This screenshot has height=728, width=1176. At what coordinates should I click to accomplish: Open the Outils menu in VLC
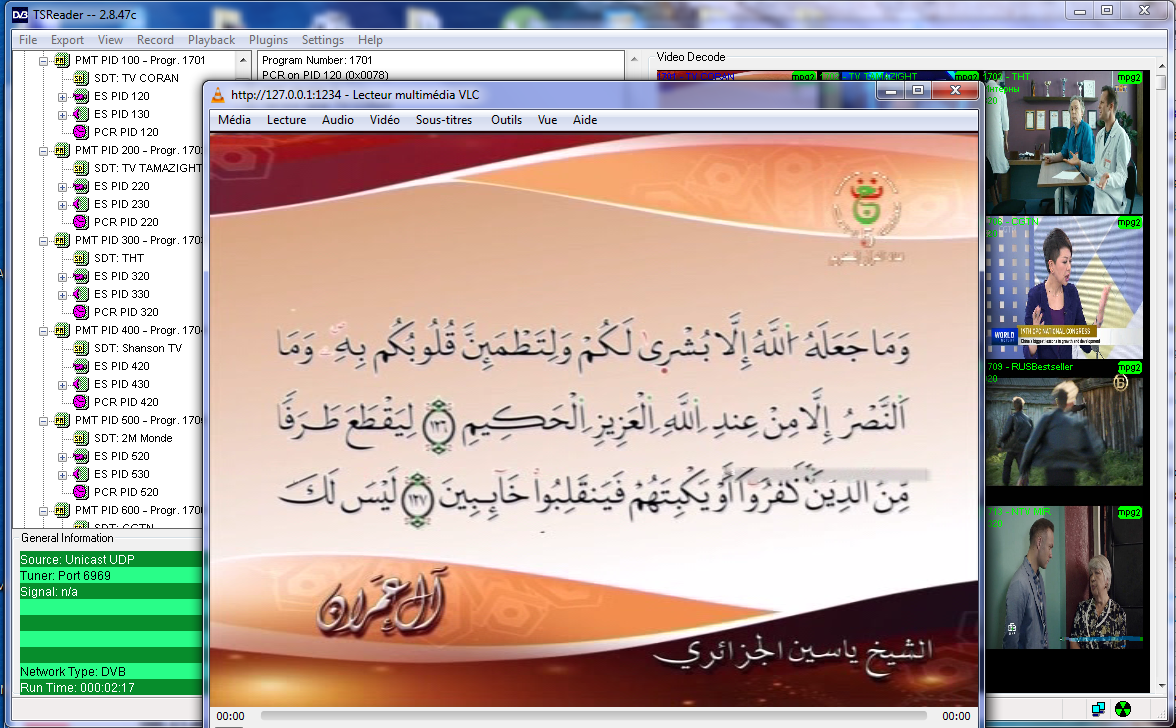[506, 120]
